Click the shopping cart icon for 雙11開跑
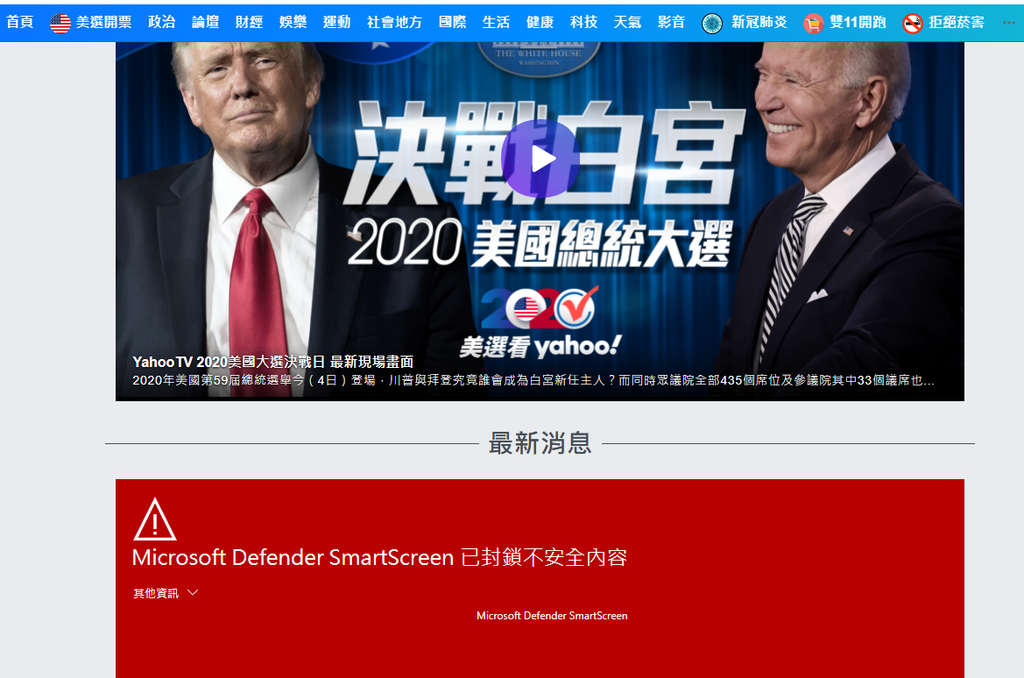Image resolution: width=1024 pixels, height=678 pixels. tap(813, 24)
